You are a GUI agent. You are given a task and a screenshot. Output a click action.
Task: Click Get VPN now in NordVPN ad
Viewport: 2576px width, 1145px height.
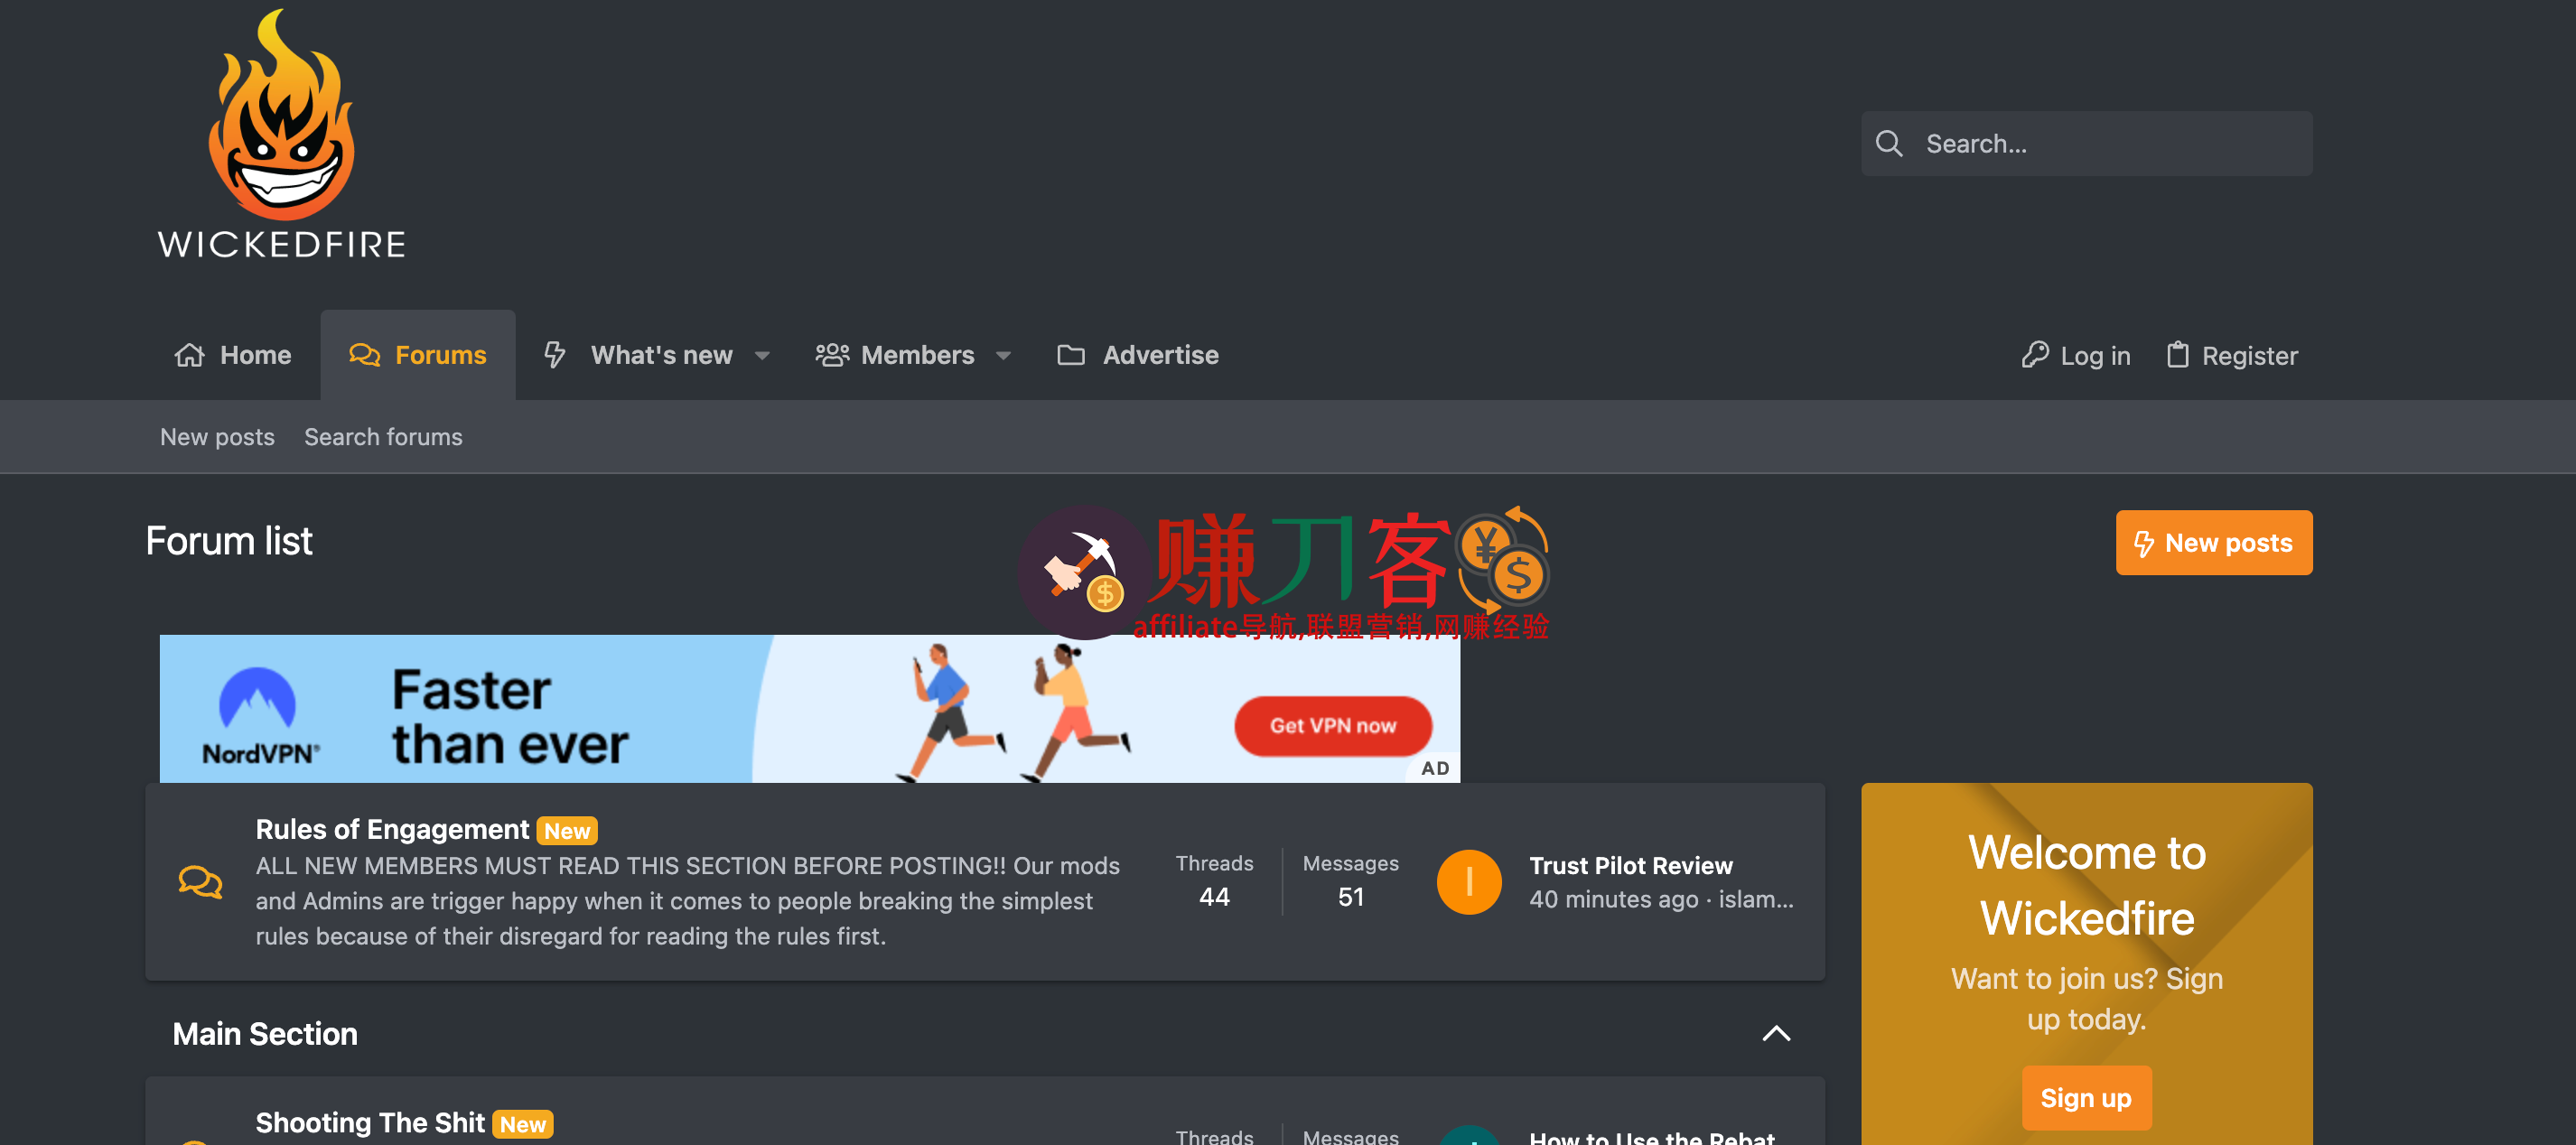tap(1332, 726)
